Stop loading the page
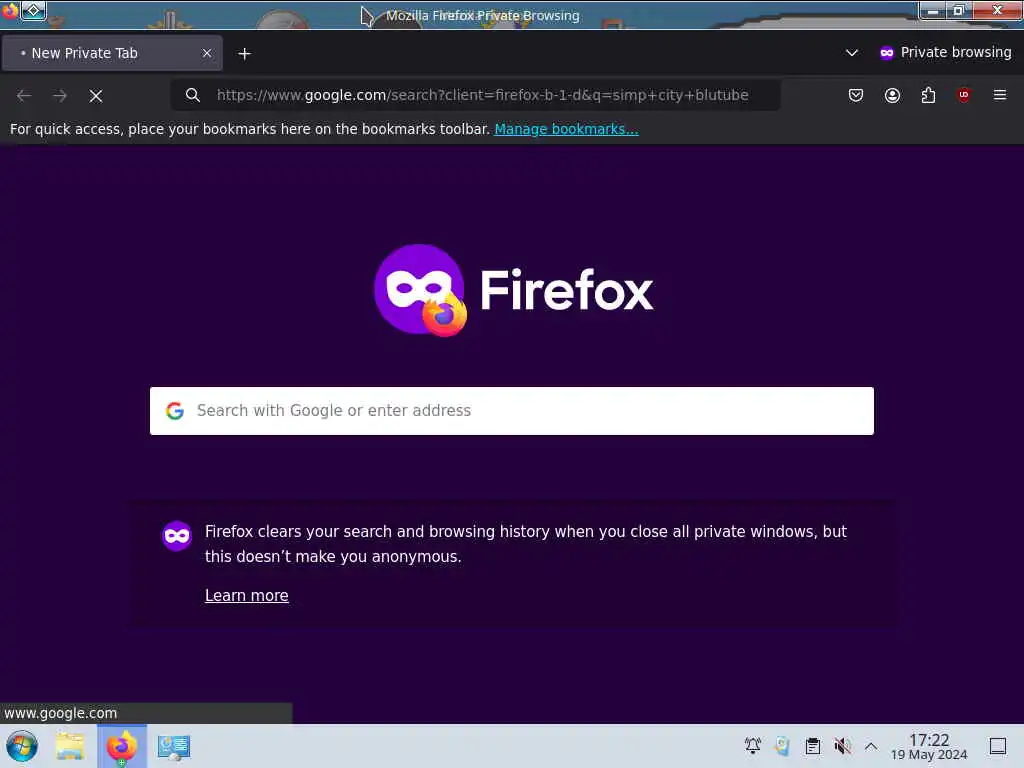 [96, 96]
